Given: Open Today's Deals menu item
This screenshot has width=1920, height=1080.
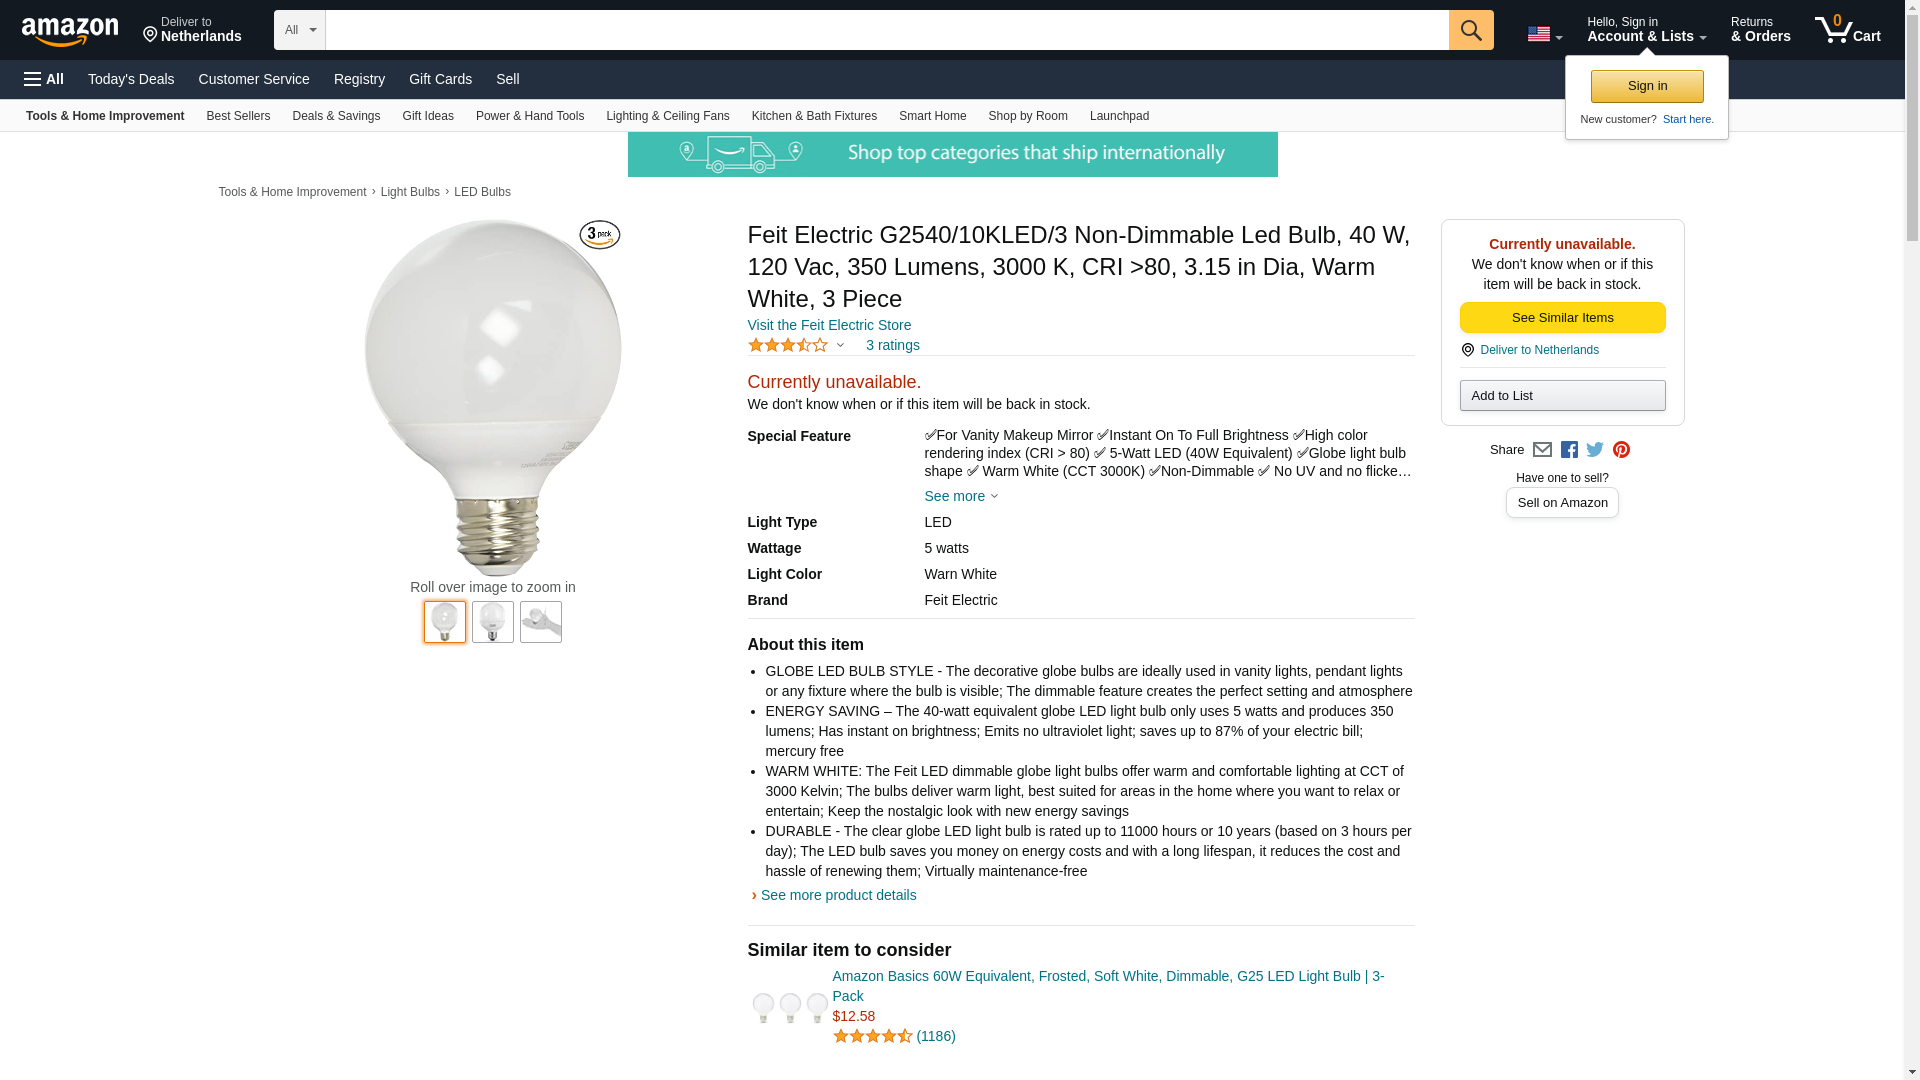Looking at the screenshot, I should pos(131,79).
